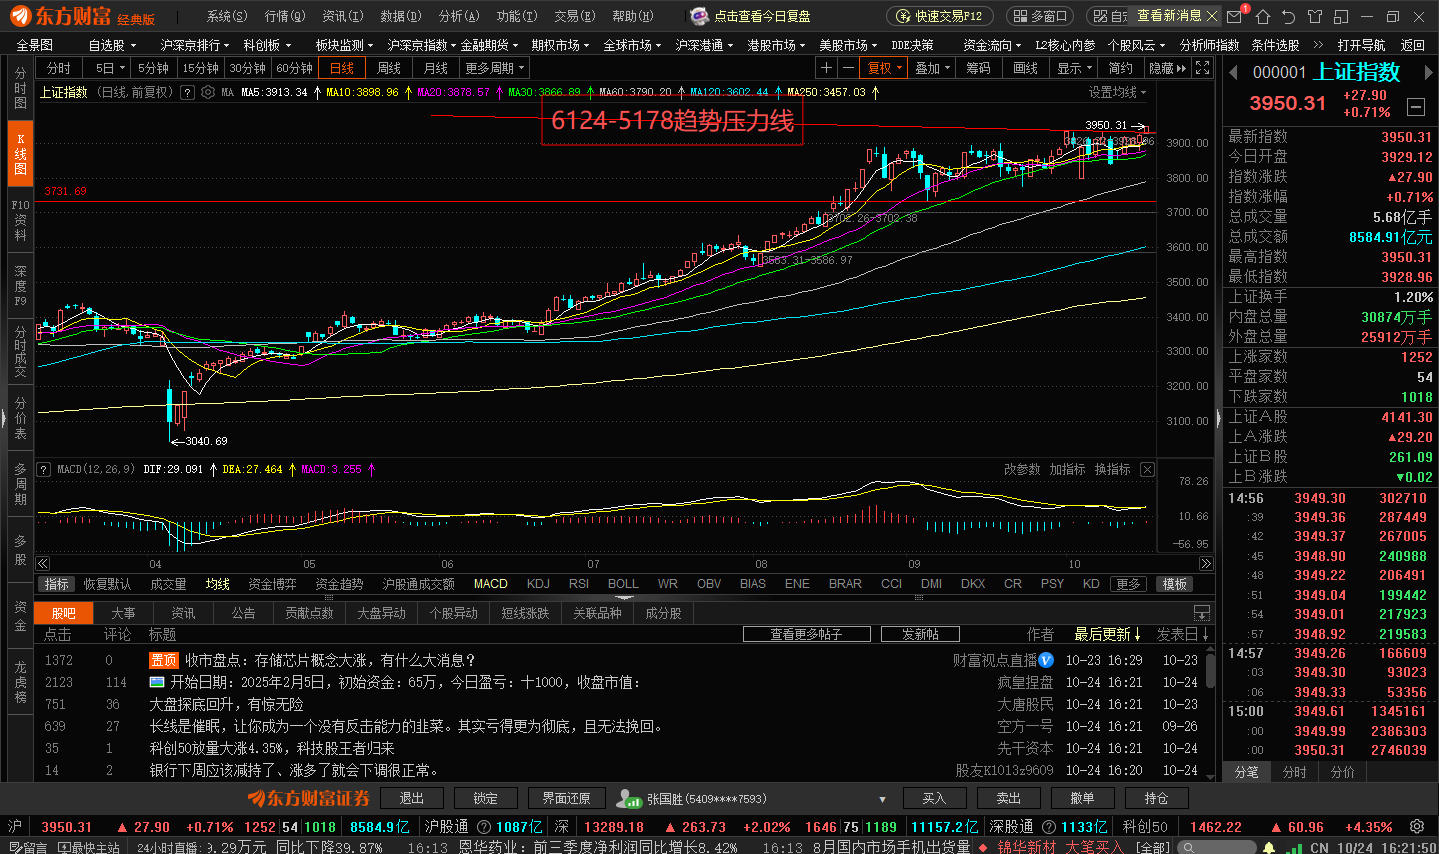Viewport: 1439px width, 854px height.
Task: Open the 显示 dropdown
Action: click(x=1075, y=68)
